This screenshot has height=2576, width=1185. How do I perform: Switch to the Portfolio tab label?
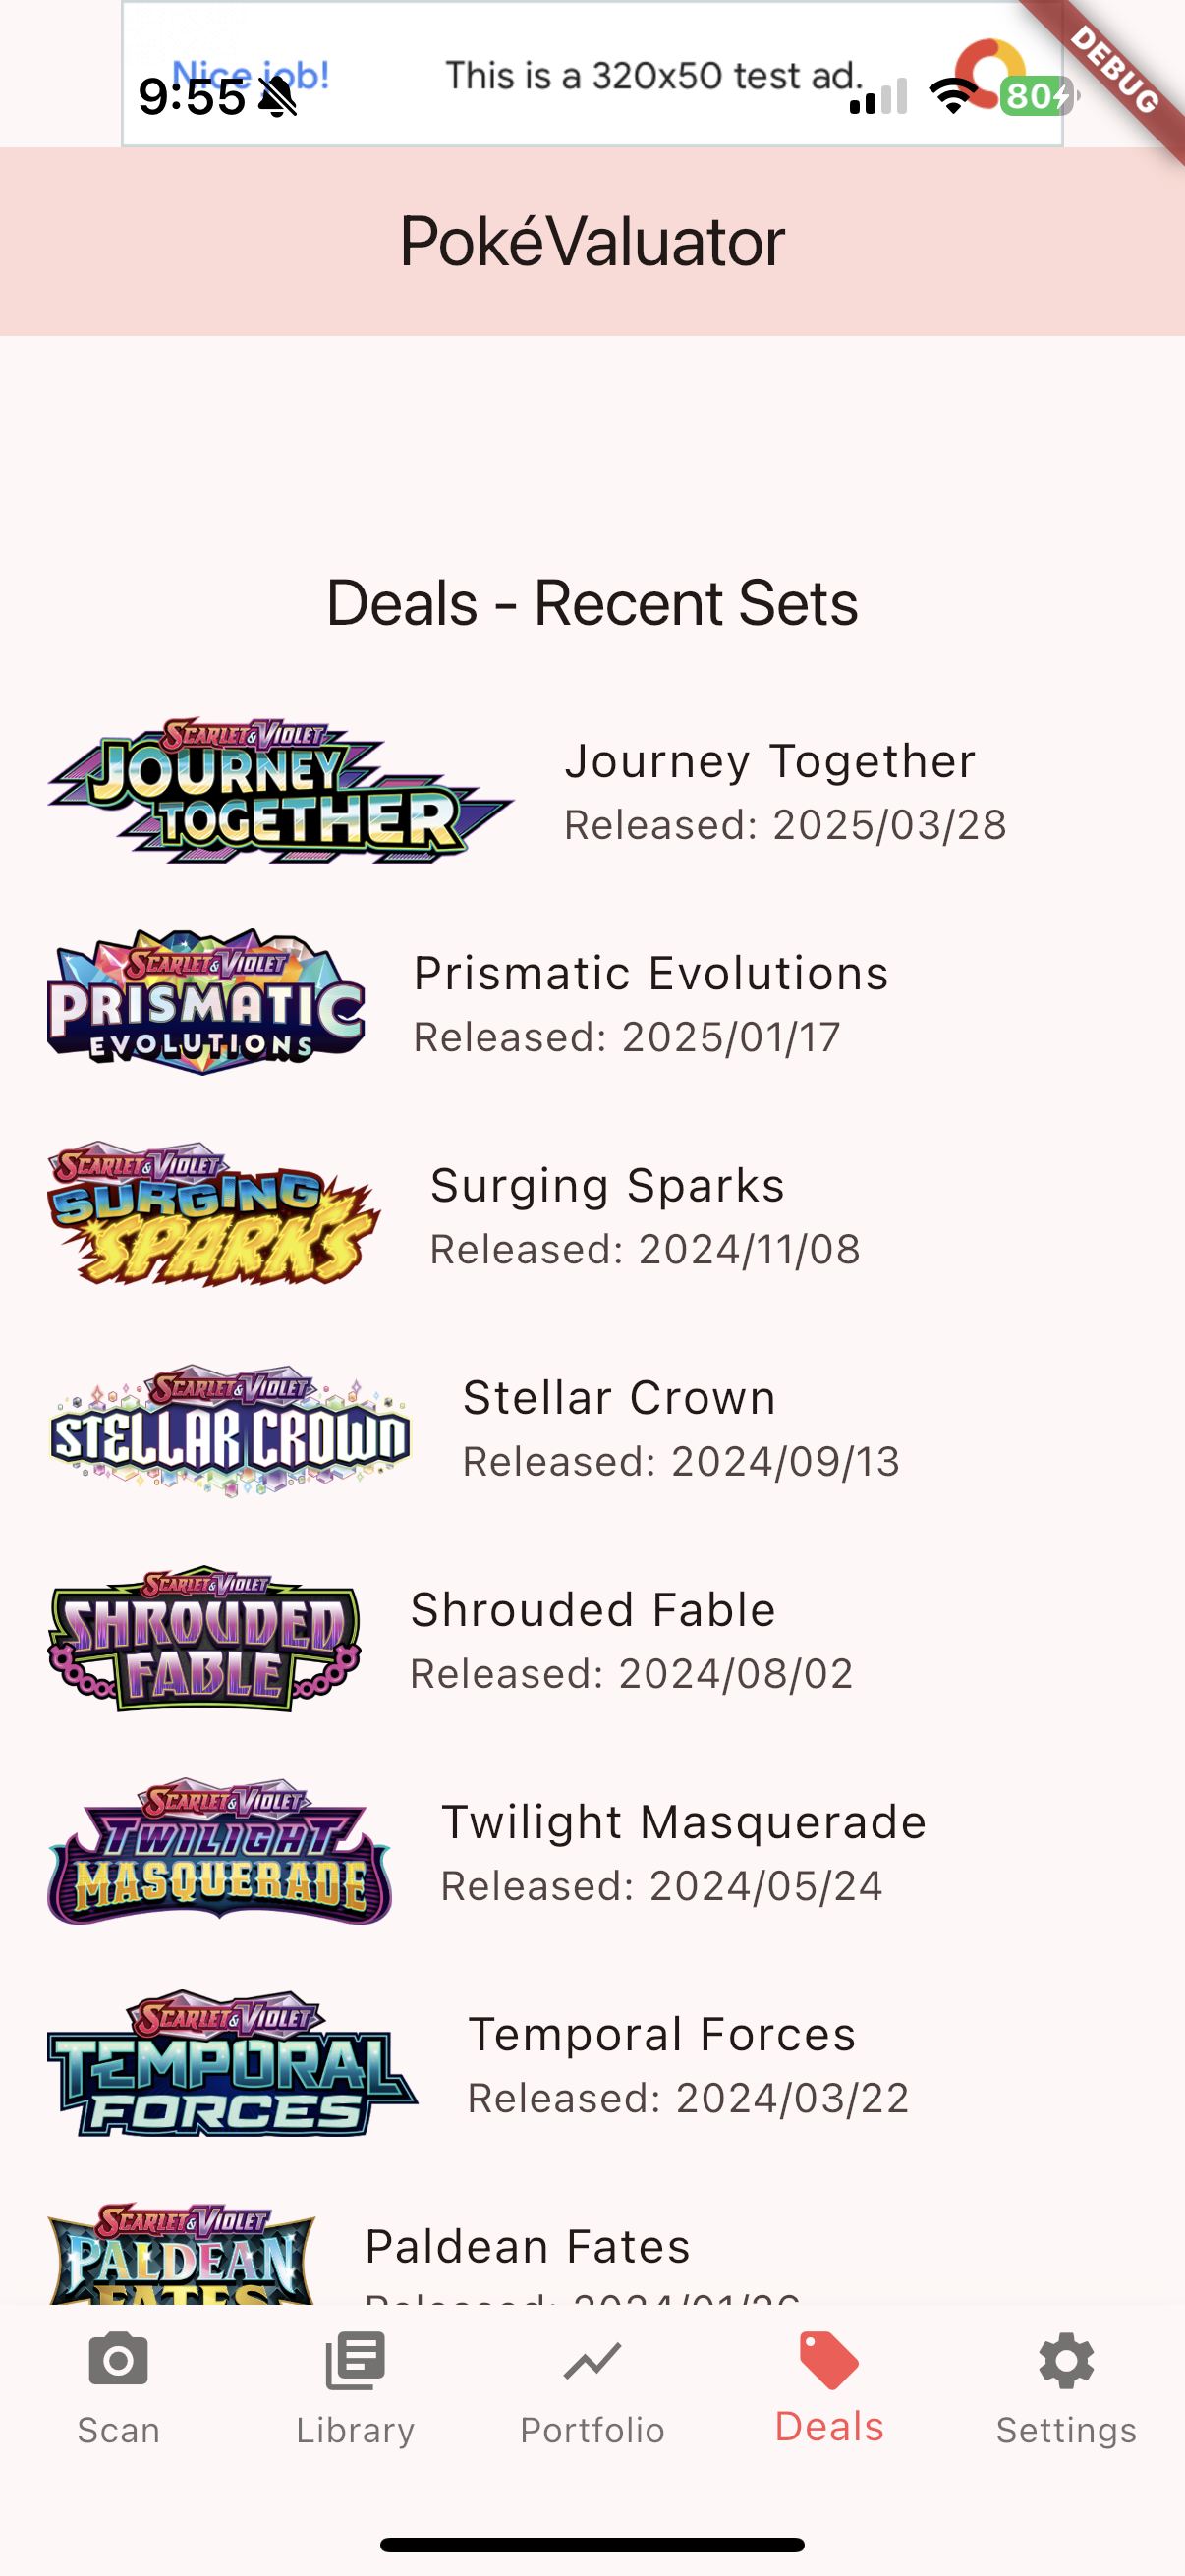[592, 2430]
